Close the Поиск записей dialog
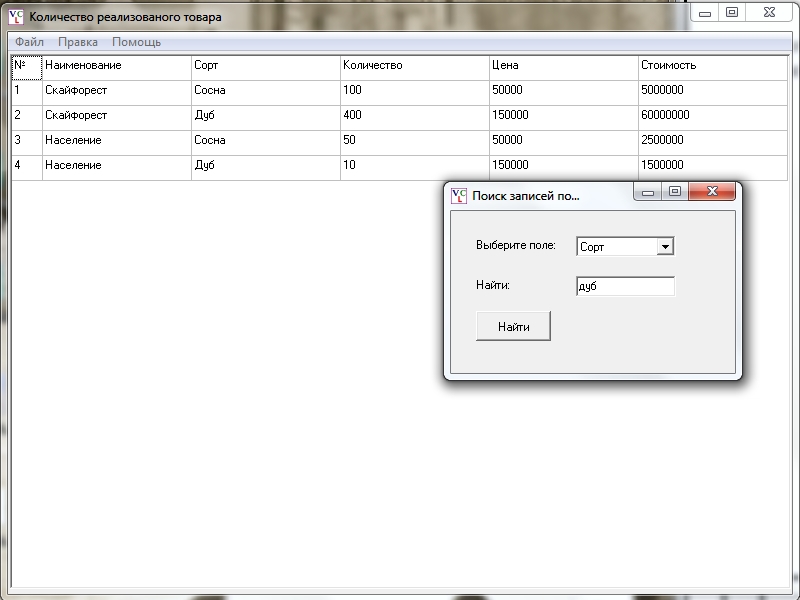Screen dimensions: 800x600 click(x=712, y=191)
